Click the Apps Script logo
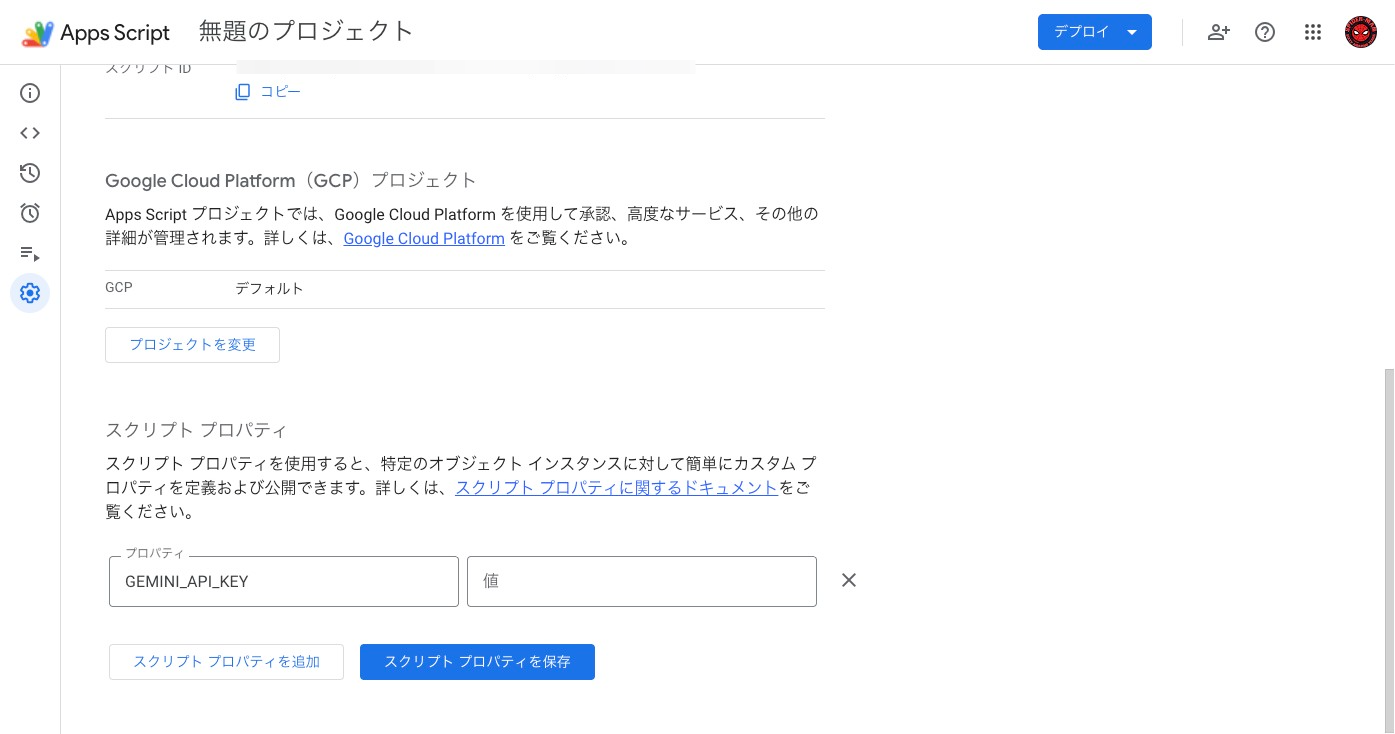 click(38, 33)
